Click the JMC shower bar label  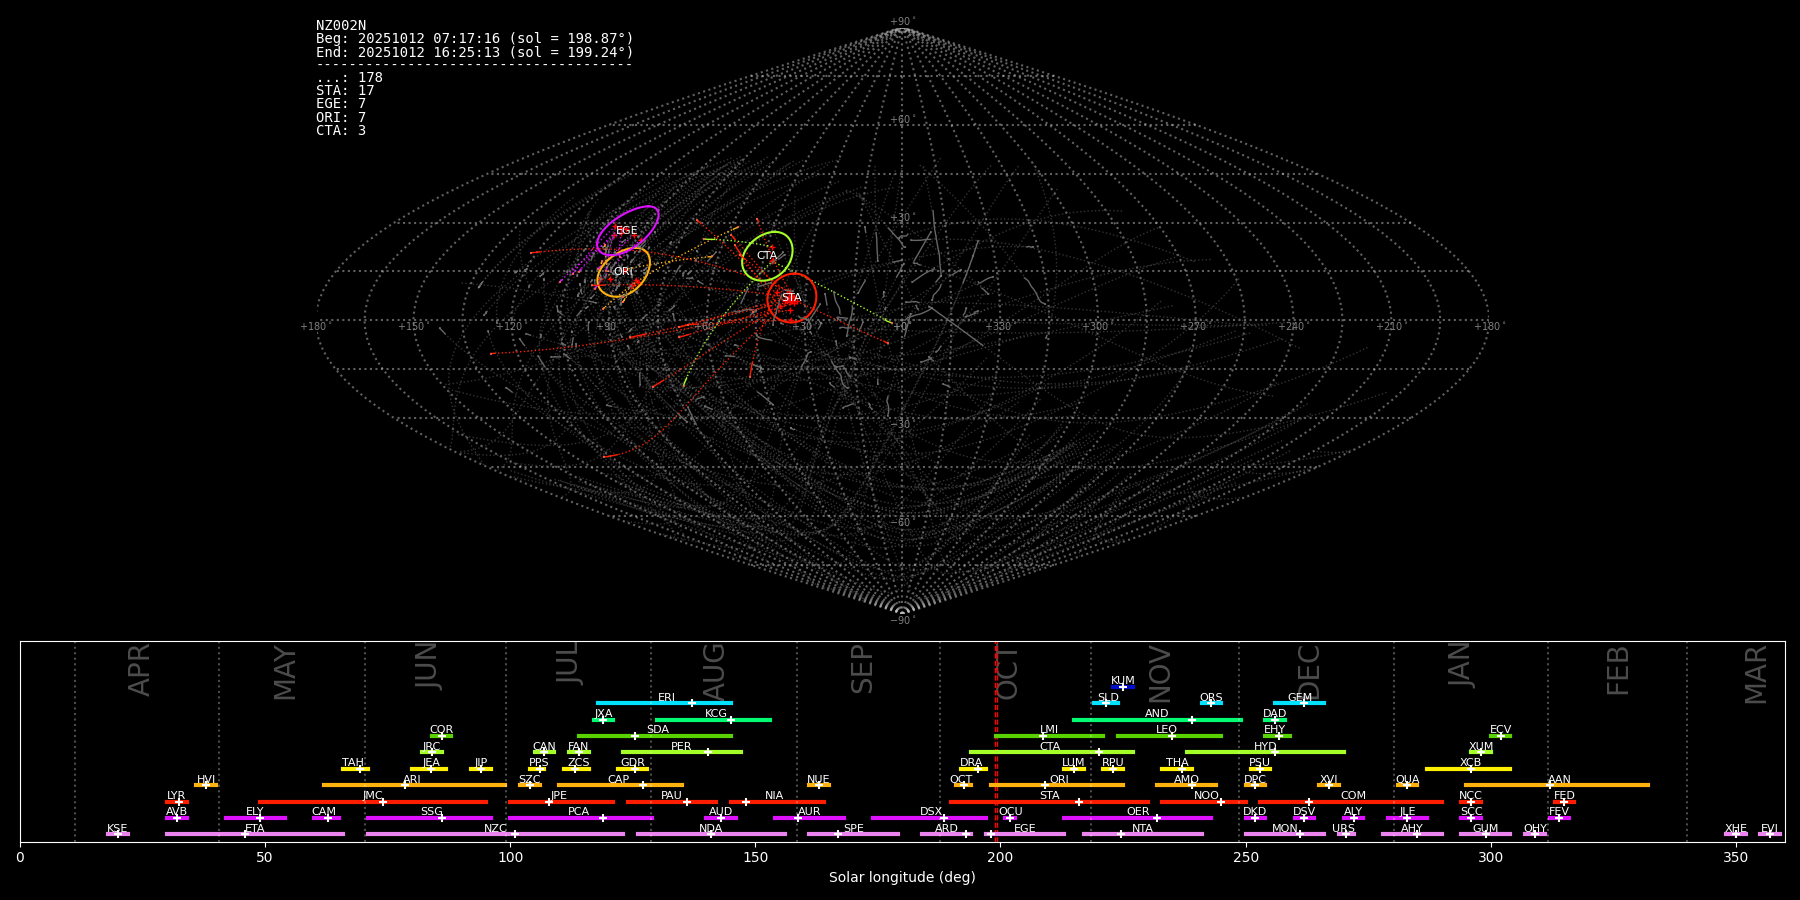(x=373, y=796)
